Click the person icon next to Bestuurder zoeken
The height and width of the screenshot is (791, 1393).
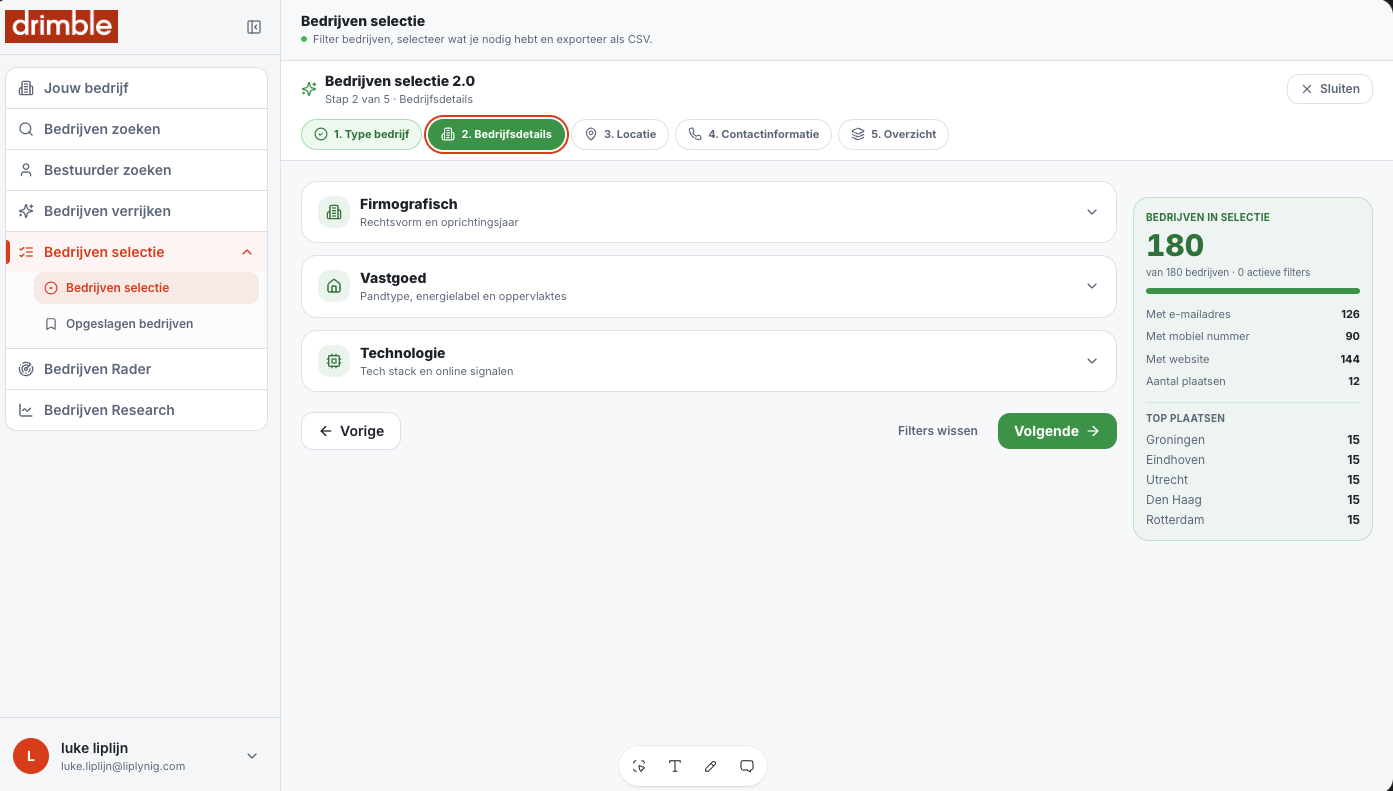click(x=26, y=170)
